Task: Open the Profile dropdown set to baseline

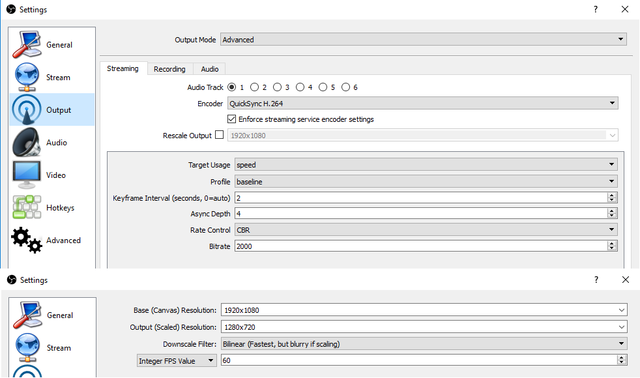Action: pyautogui.click(x=426, y=181)
